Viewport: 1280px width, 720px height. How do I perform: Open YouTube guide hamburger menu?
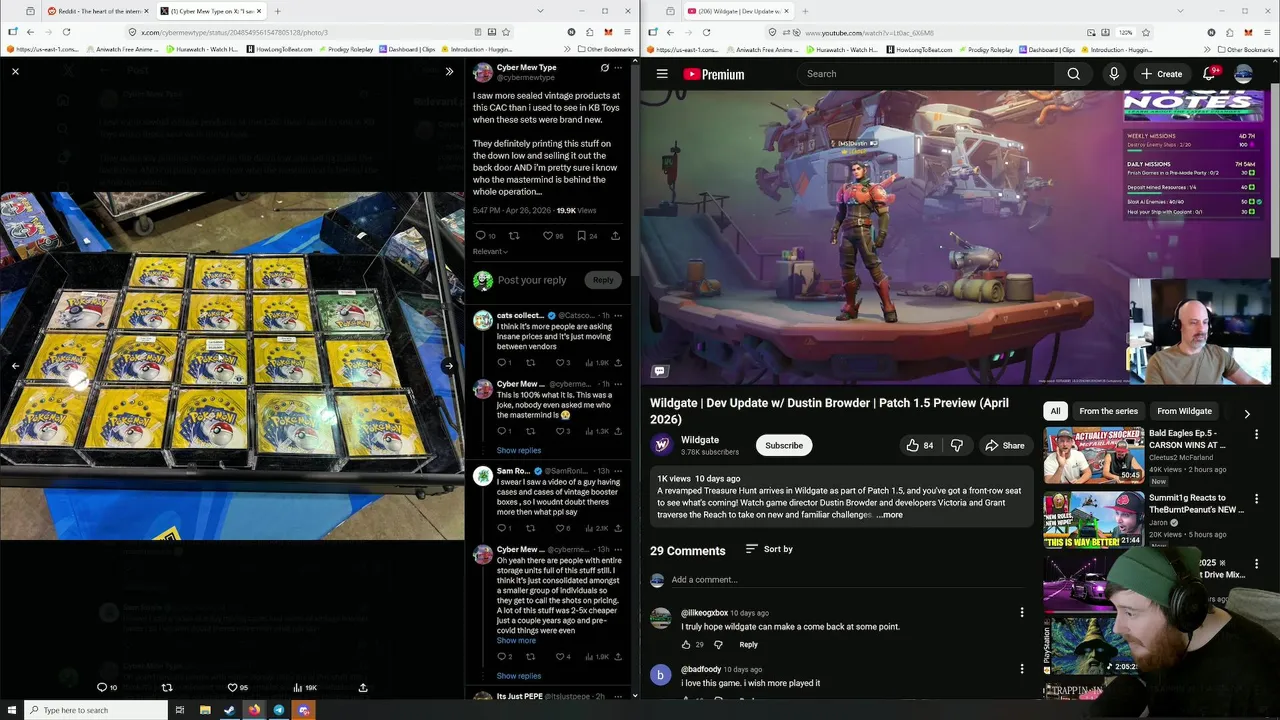pyautogui.click(x=662, y=74)
